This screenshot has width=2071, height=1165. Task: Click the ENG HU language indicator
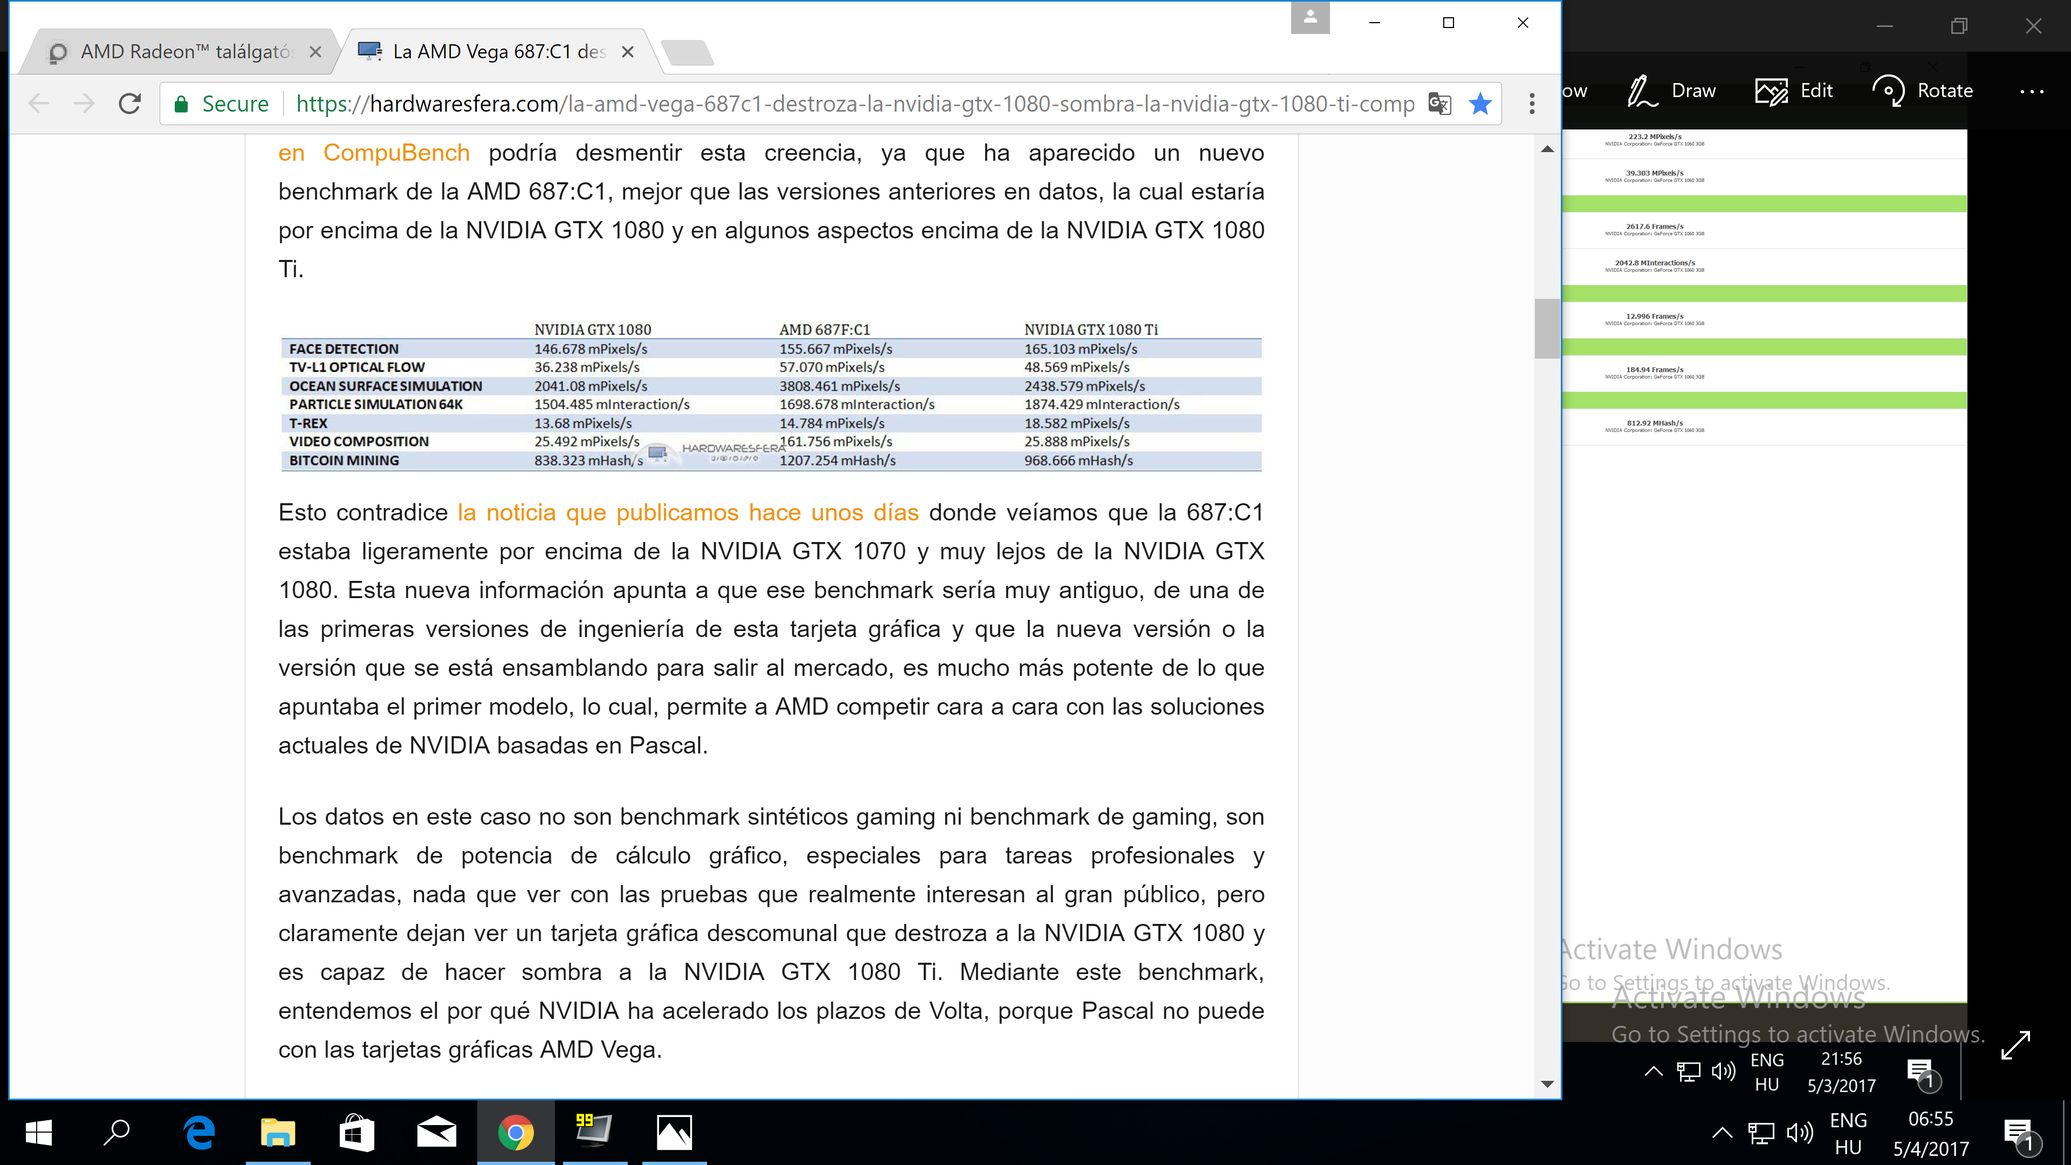click(1848, 1133)
